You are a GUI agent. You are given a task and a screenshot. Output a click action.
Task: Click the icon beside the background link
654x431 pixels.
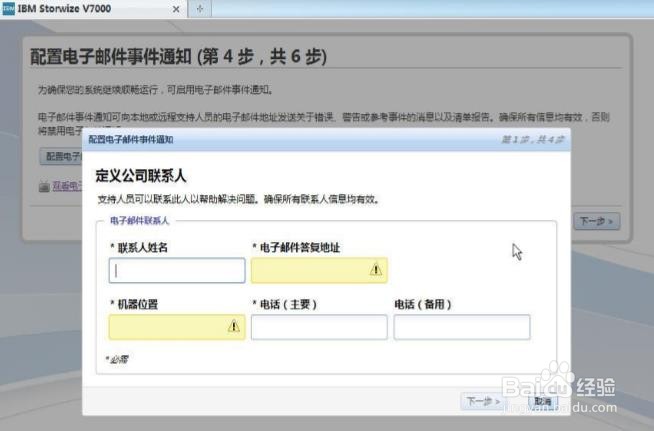[x=44, y=187]
